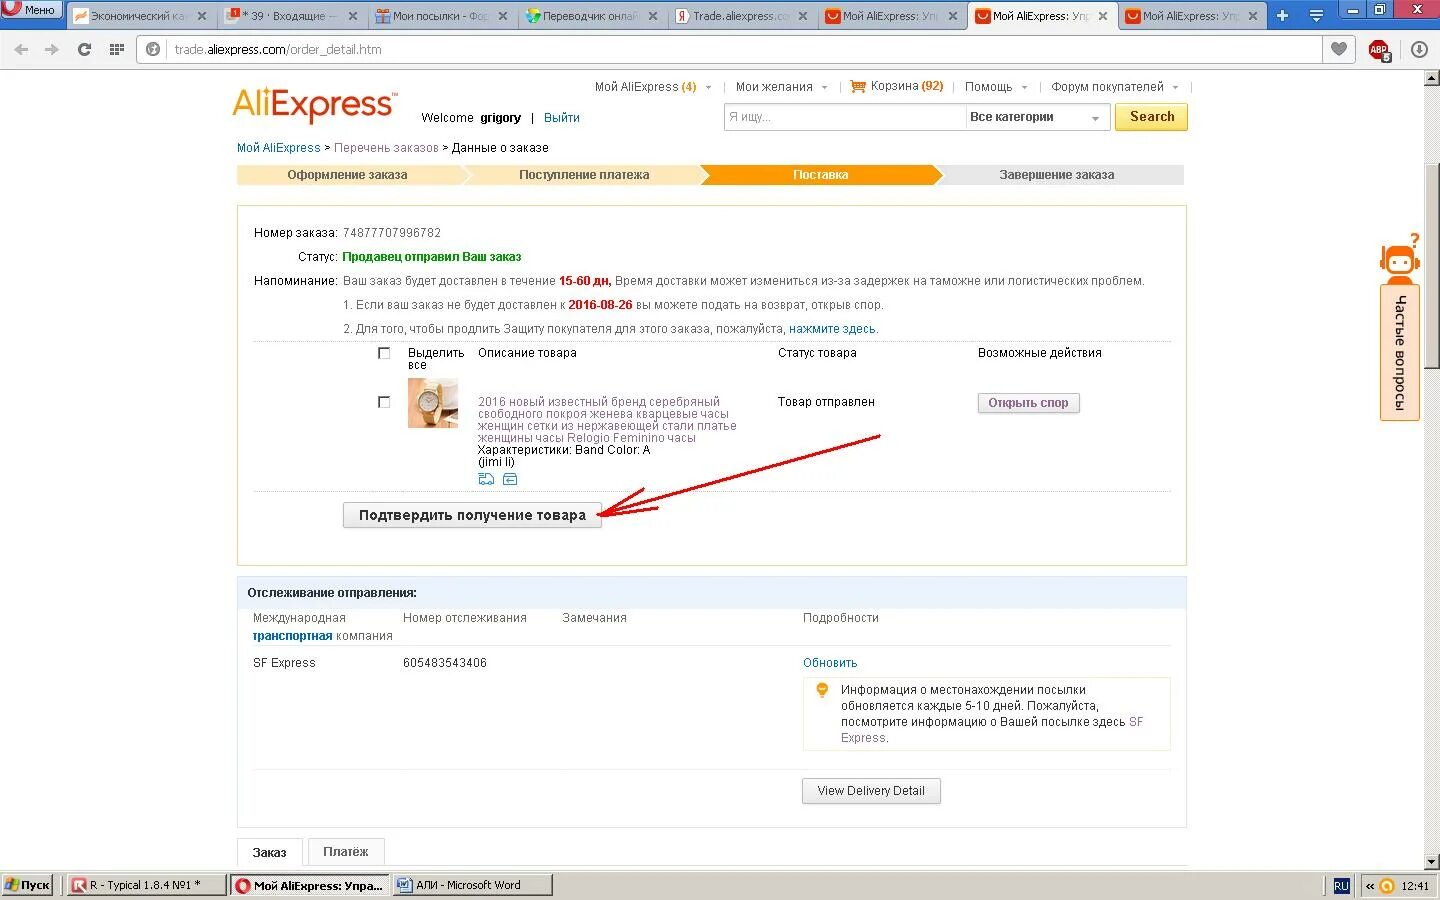Close the Trade.aliexpress.com tab
The height and width of the screenshot is (900, 1440).
(x=803, y=16)
